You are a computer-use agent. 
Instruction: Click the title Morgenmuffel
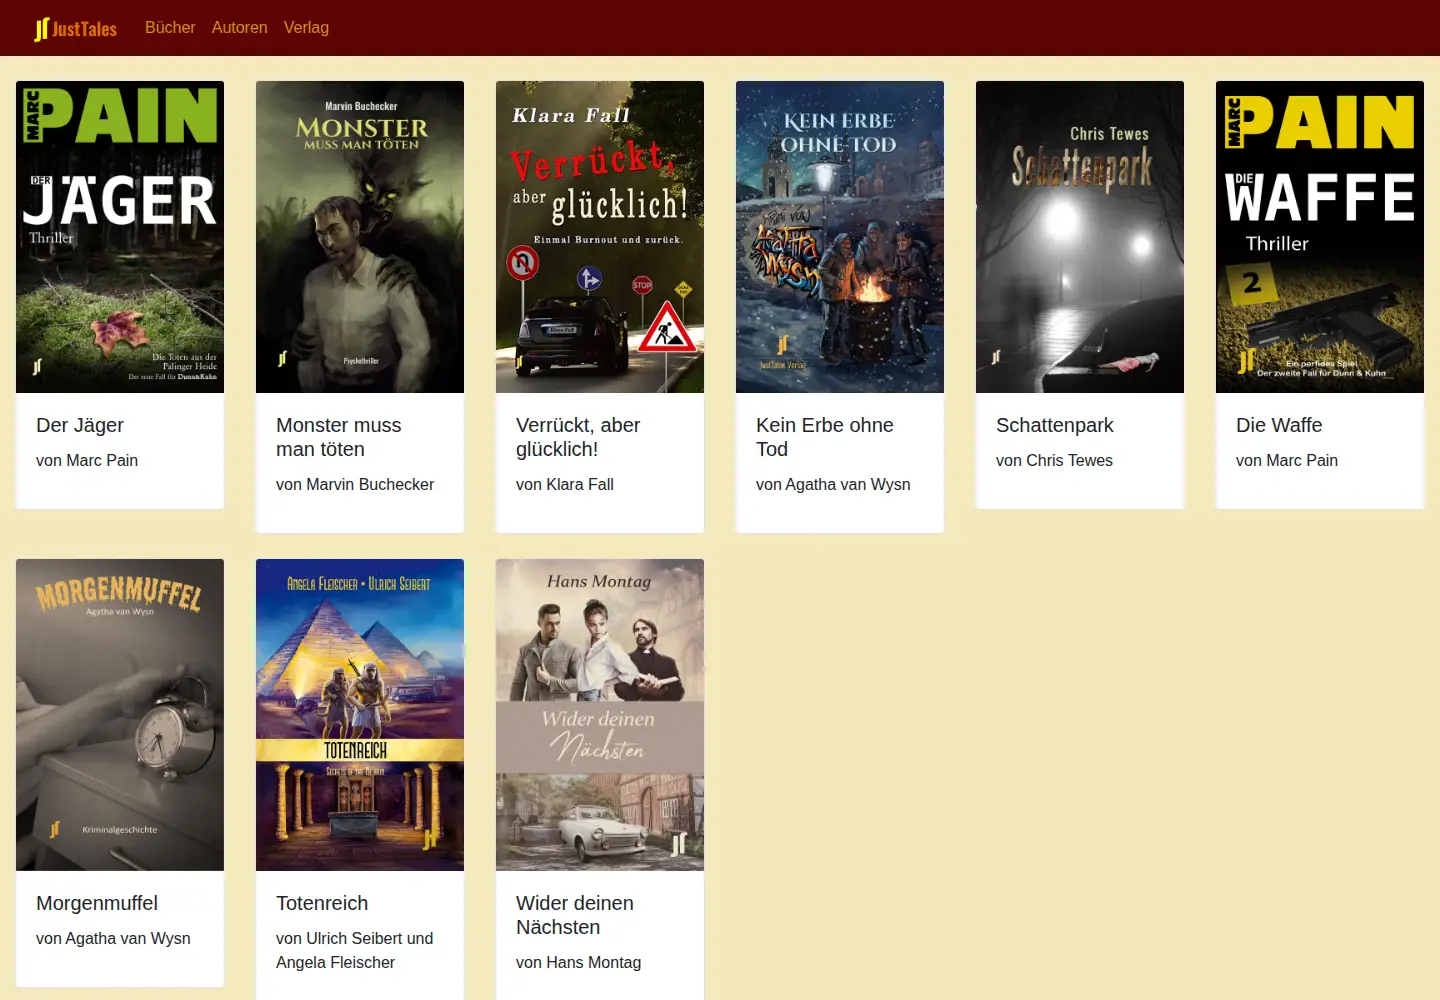tap(97, 903)
